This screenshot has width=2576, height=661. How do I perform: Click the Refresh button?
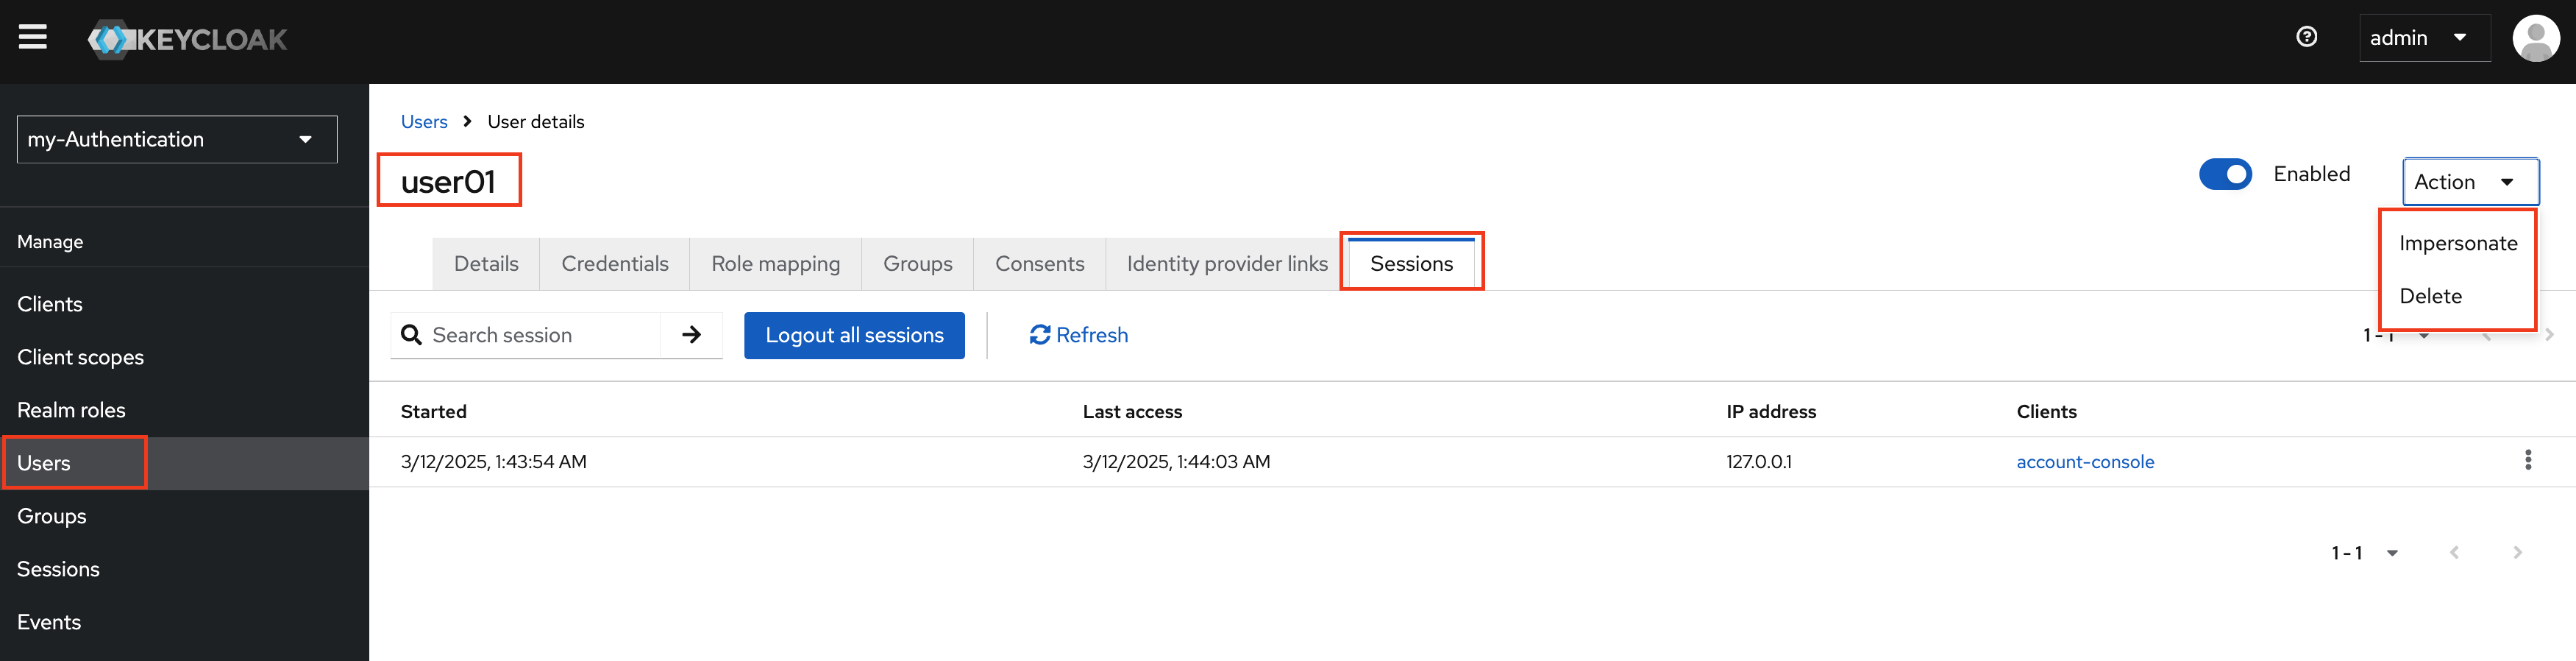tap(1078, 335)
